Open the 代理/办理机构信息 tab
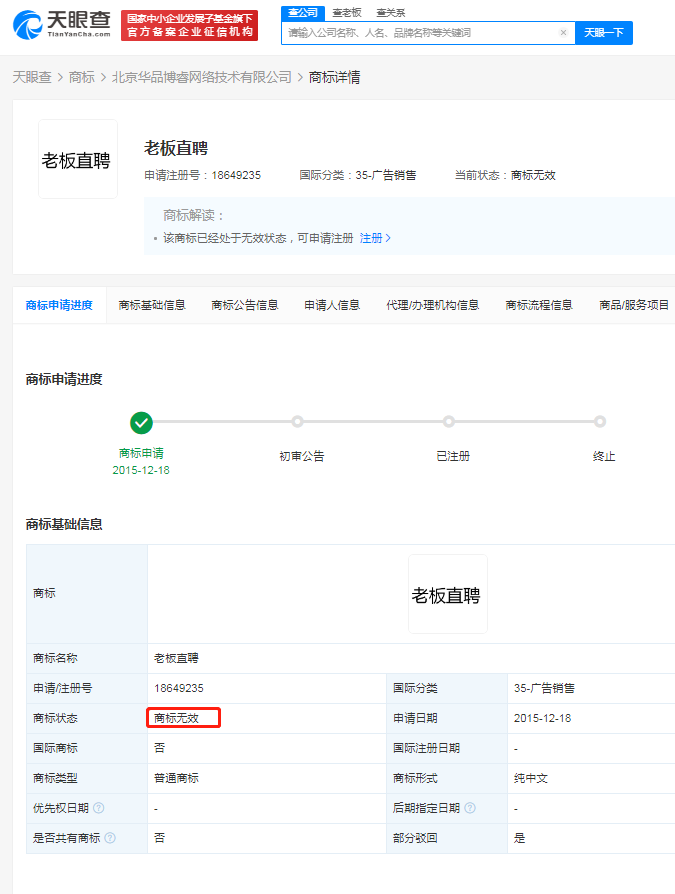The image size is (675, 894). point(433,305)
